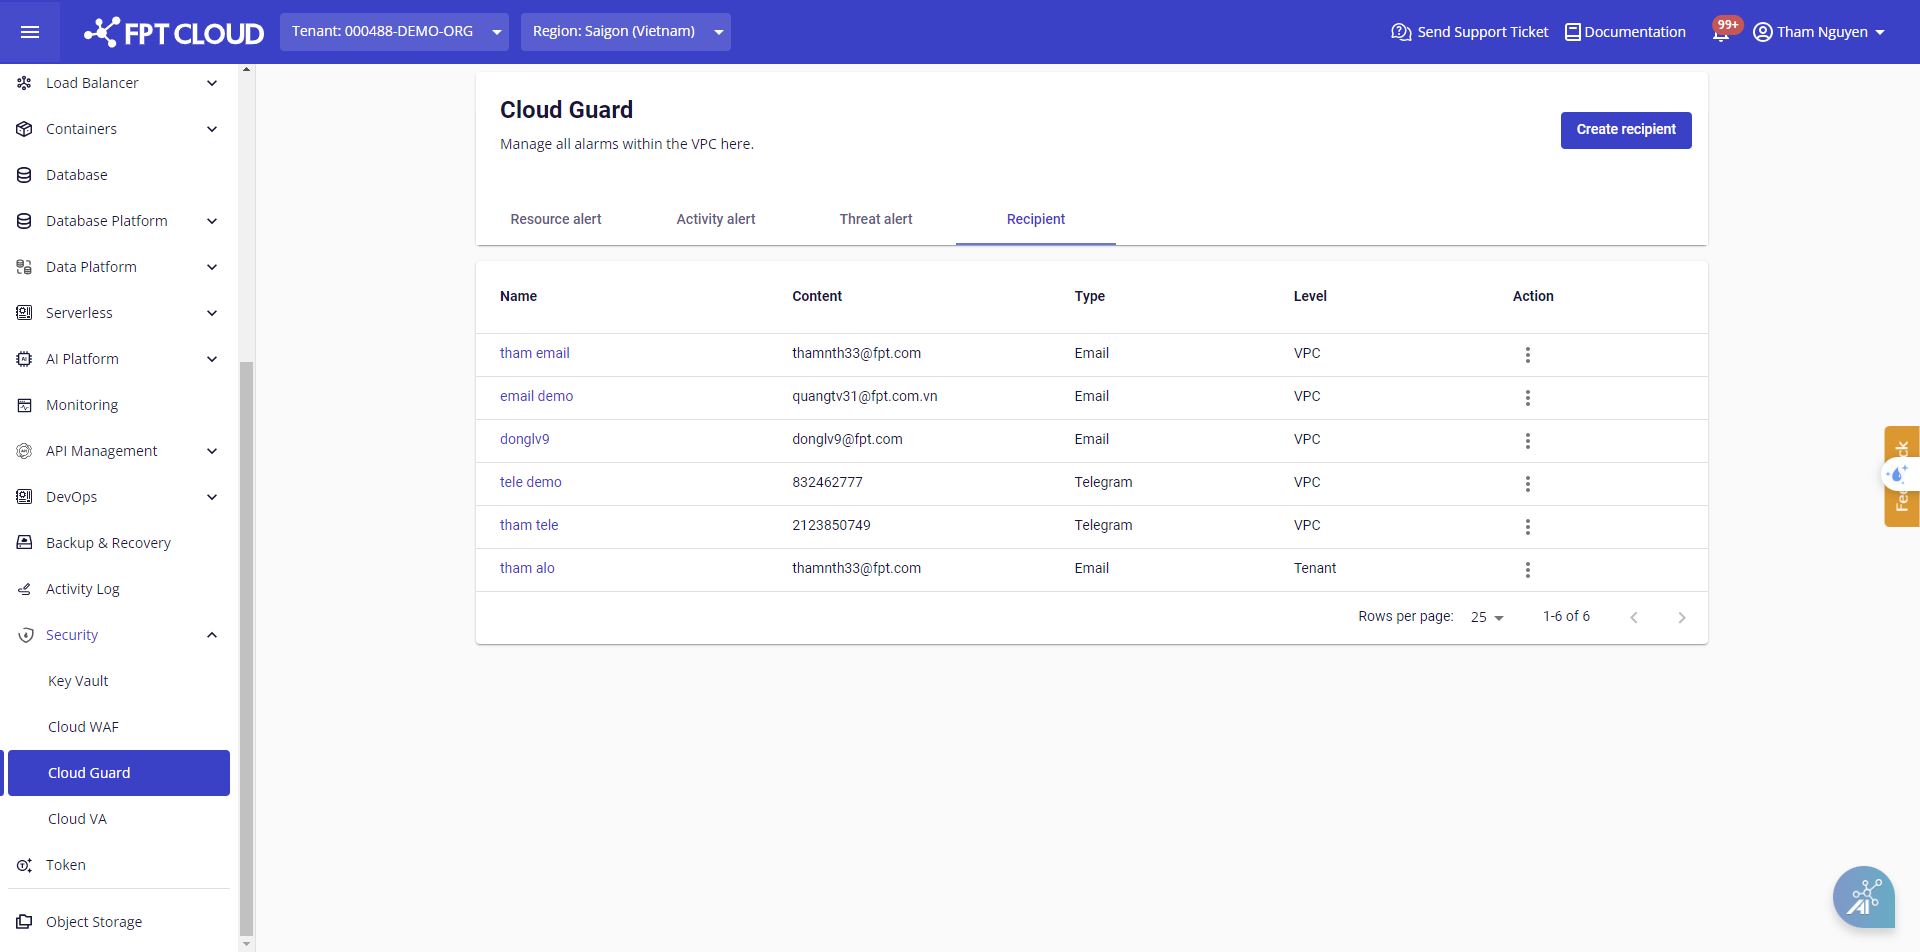Image resolution: width=1920 pixels, height=952 pixels.
Task: Open the AI assistant chat bubble
Action: (x=1863, y=897)
